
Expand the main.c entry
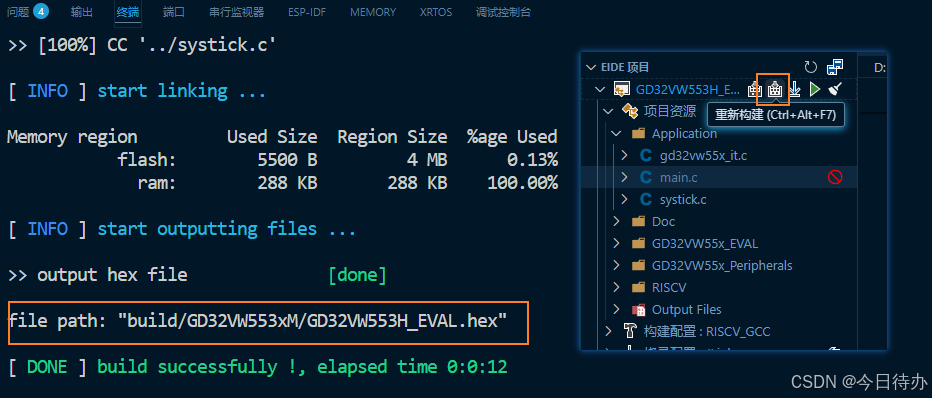click(624, 177)
